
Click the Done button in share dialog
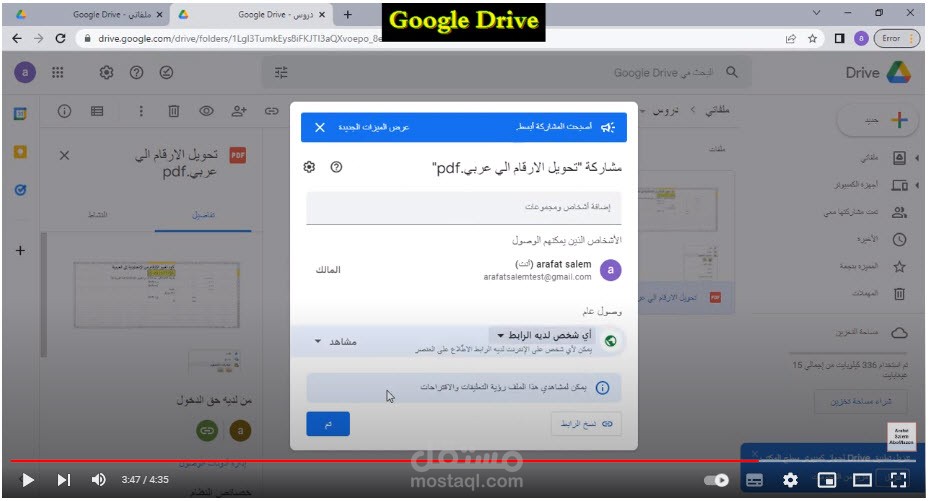click(328, 424)
